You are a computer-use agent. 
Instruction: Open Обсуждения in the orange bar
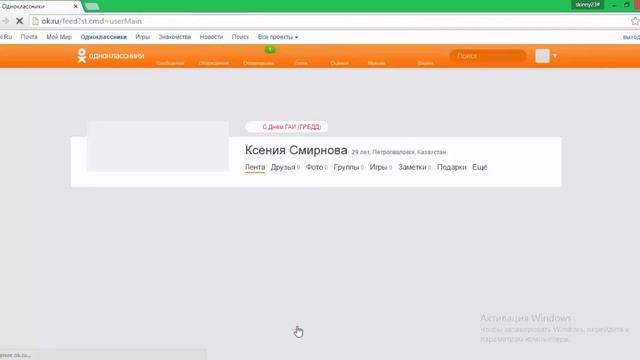[213, 63]
